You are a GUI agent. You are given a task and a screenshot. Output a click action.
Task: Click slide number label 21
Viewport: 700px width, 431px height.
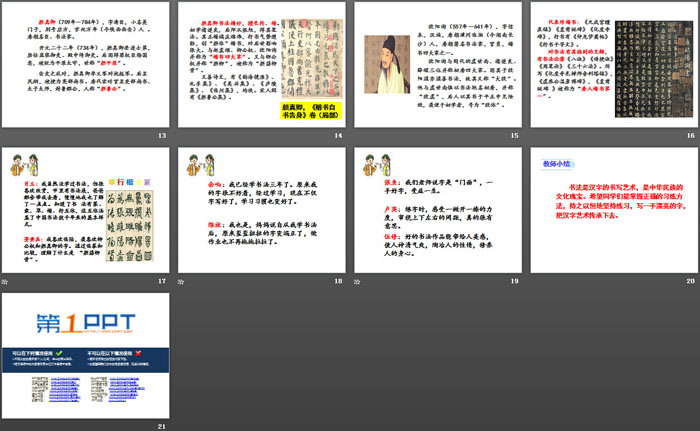point(162,427)
